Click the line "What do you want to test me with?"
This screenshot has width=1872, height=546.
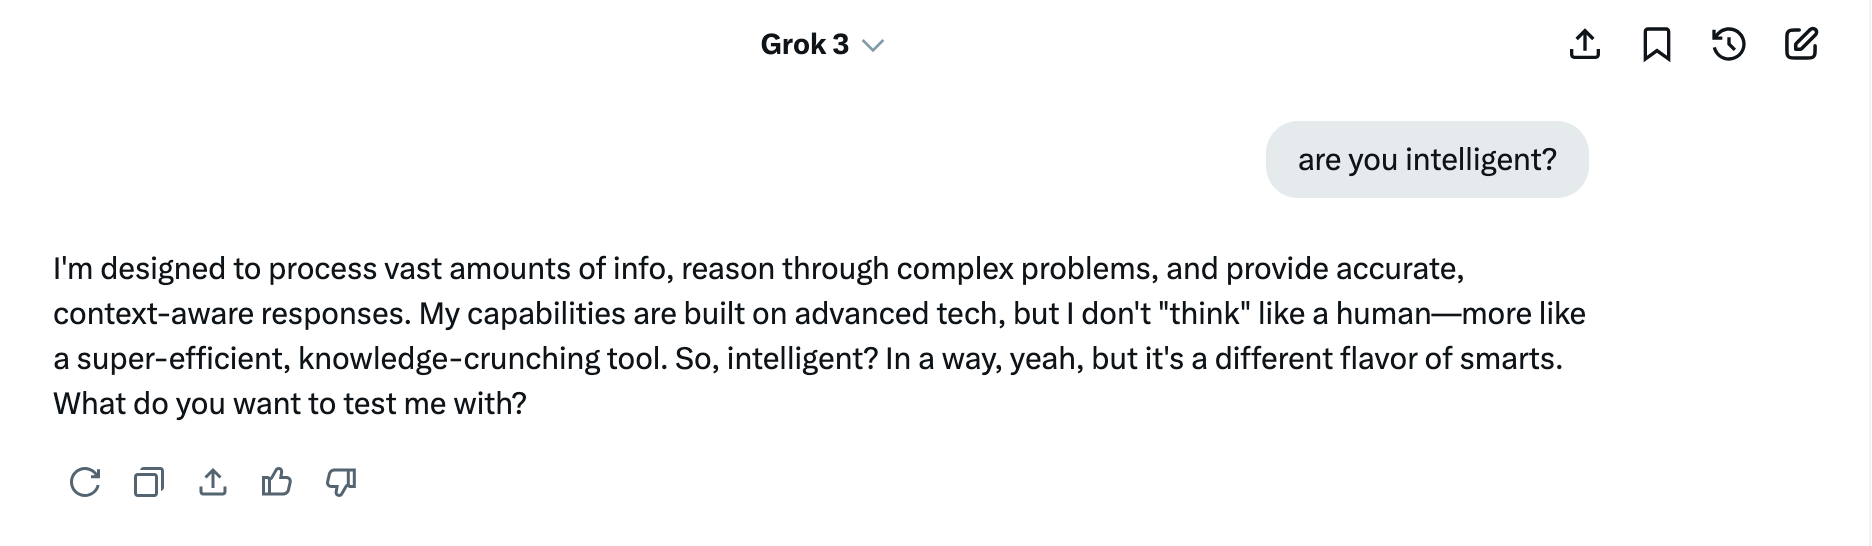290,404
